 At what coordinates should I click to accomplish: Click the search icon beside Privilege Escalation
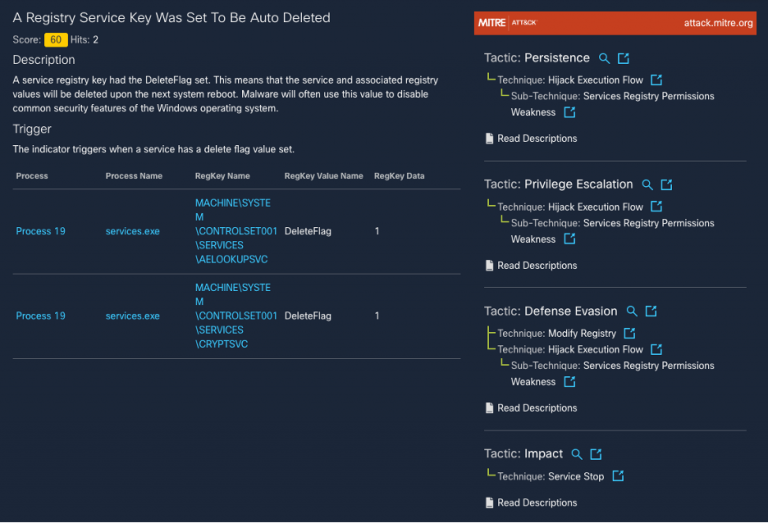tap(648, 185)
